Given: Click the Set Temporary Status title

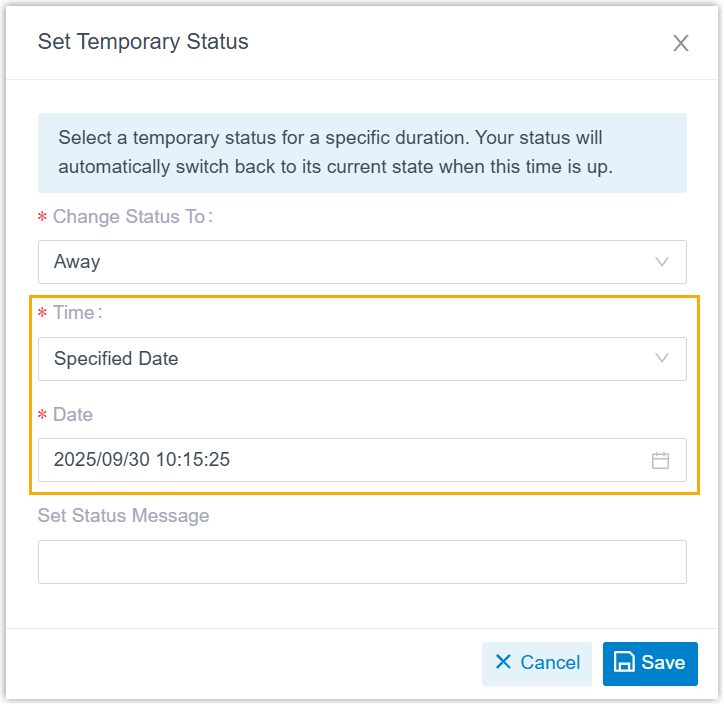Looking at the screenshot, I should click(x=143, y=42).
